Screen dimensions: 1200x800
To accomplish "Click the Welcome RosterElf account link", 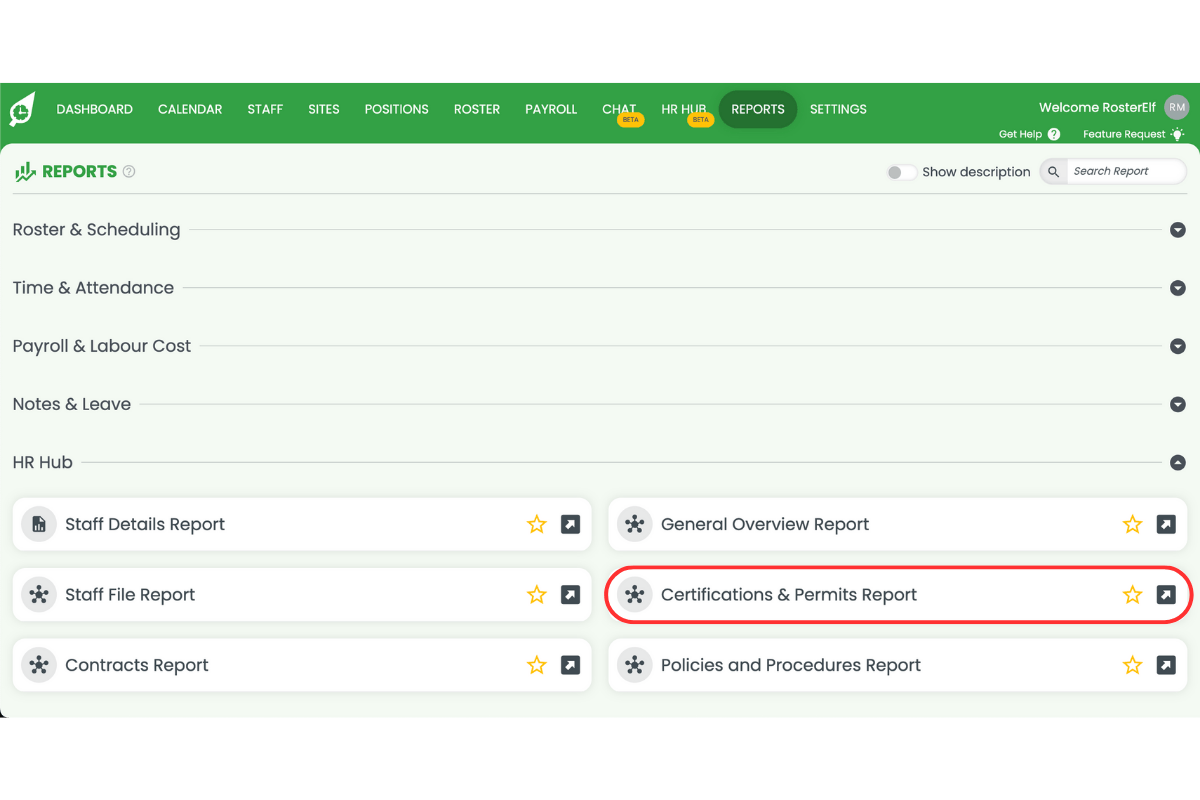I will (1097, 107).
